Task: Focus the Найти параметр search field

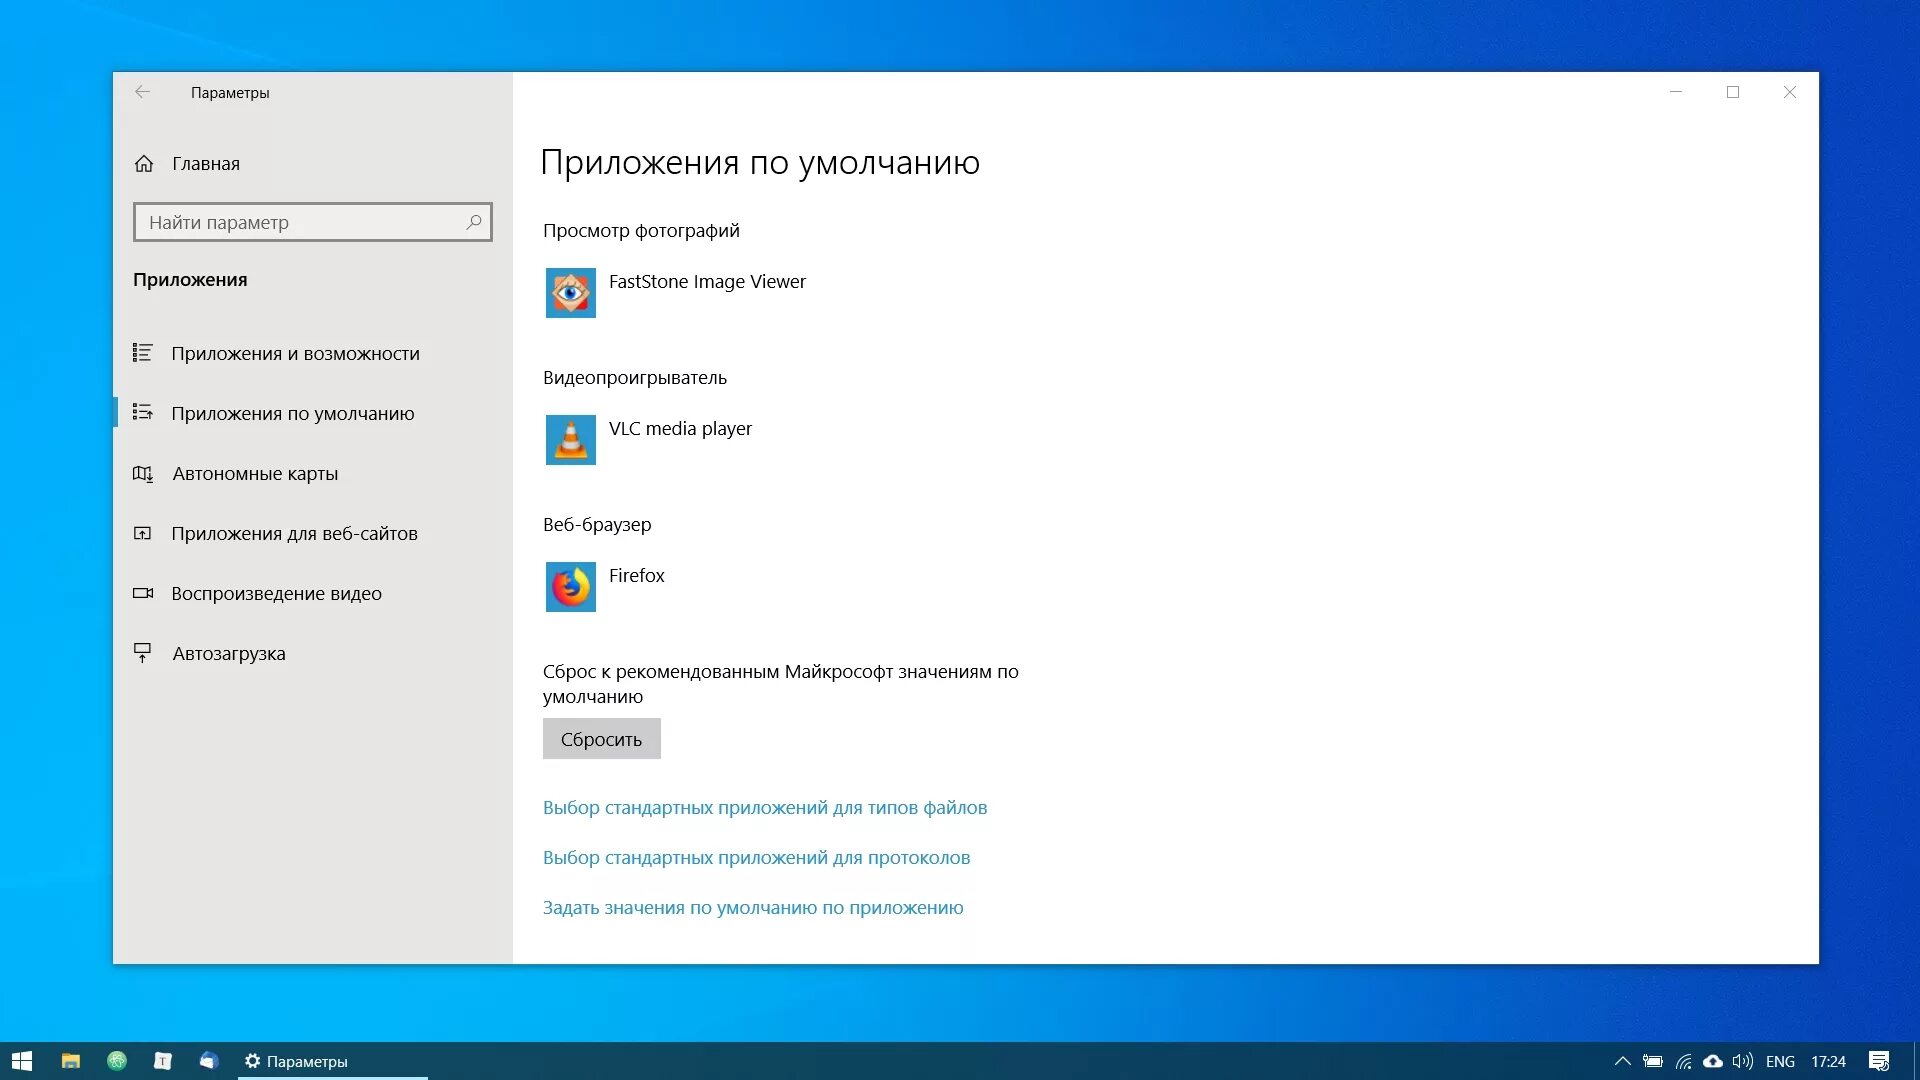Action: pyautogui.click(x=312, y=222)
